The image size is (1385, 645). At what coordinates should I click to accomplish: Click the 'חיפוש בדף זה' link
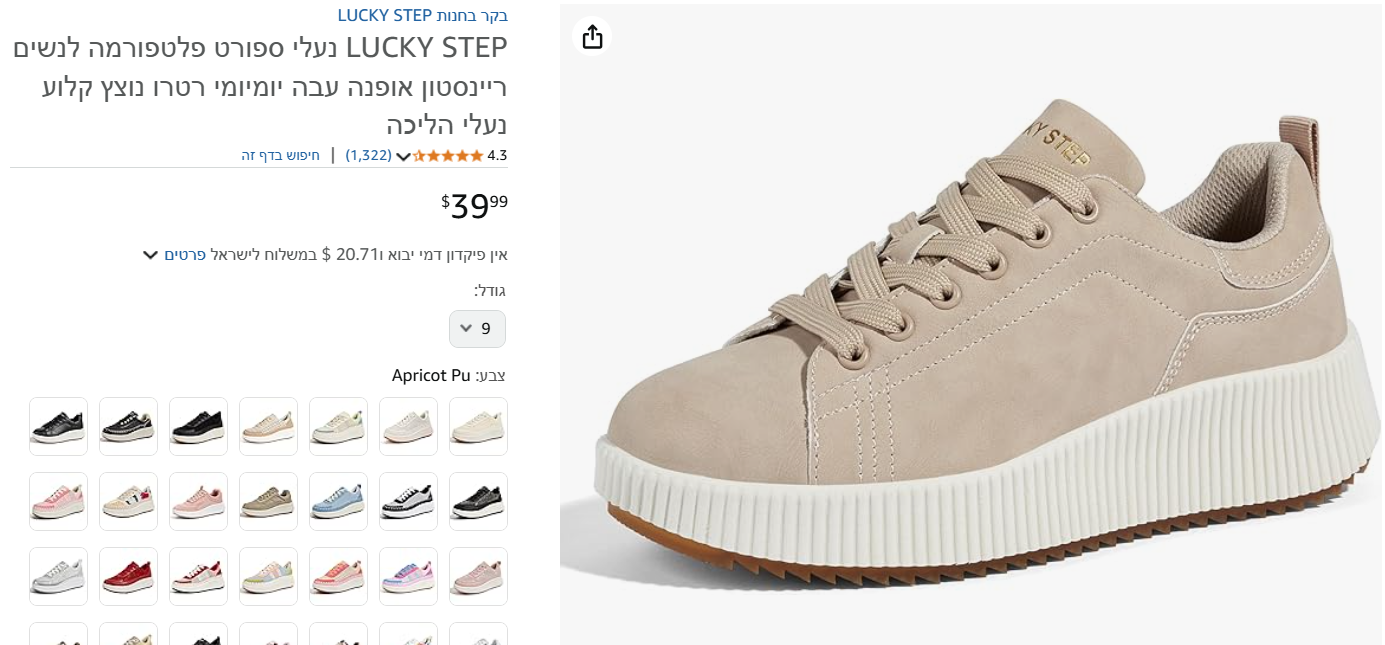[x=280, y=156]
